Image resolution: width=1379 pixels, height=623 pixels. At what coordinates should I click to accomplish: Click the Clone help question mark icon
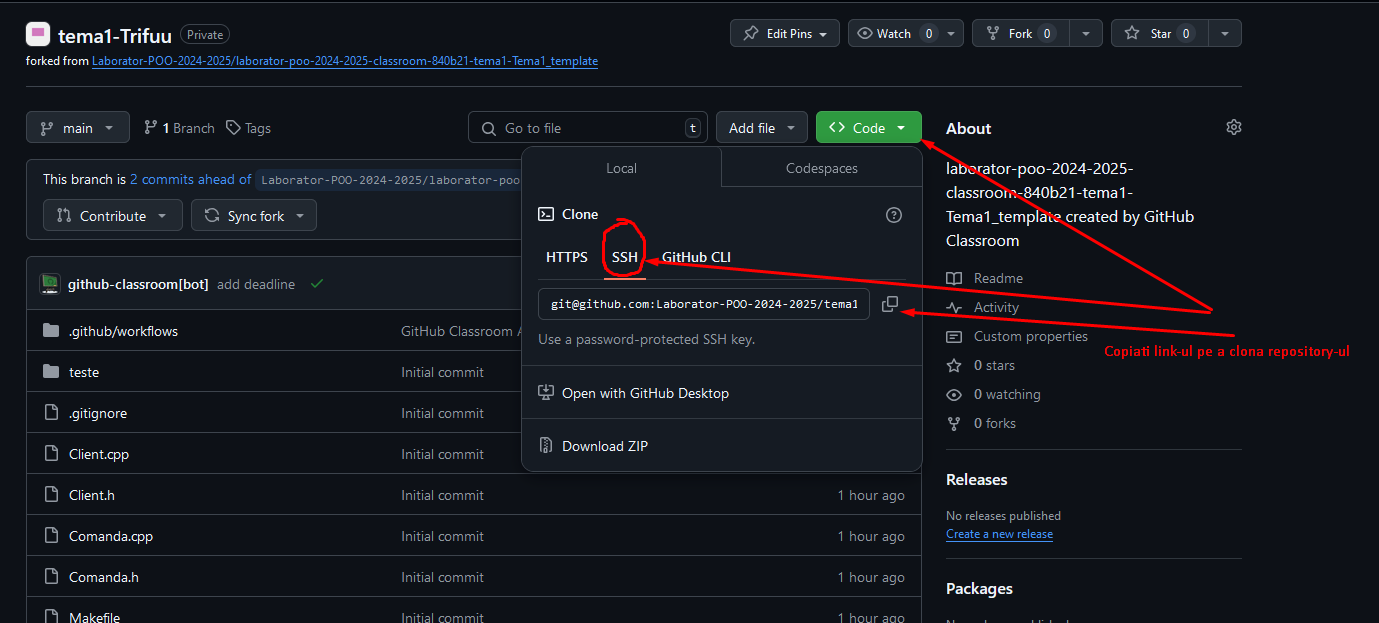(894, 214)
